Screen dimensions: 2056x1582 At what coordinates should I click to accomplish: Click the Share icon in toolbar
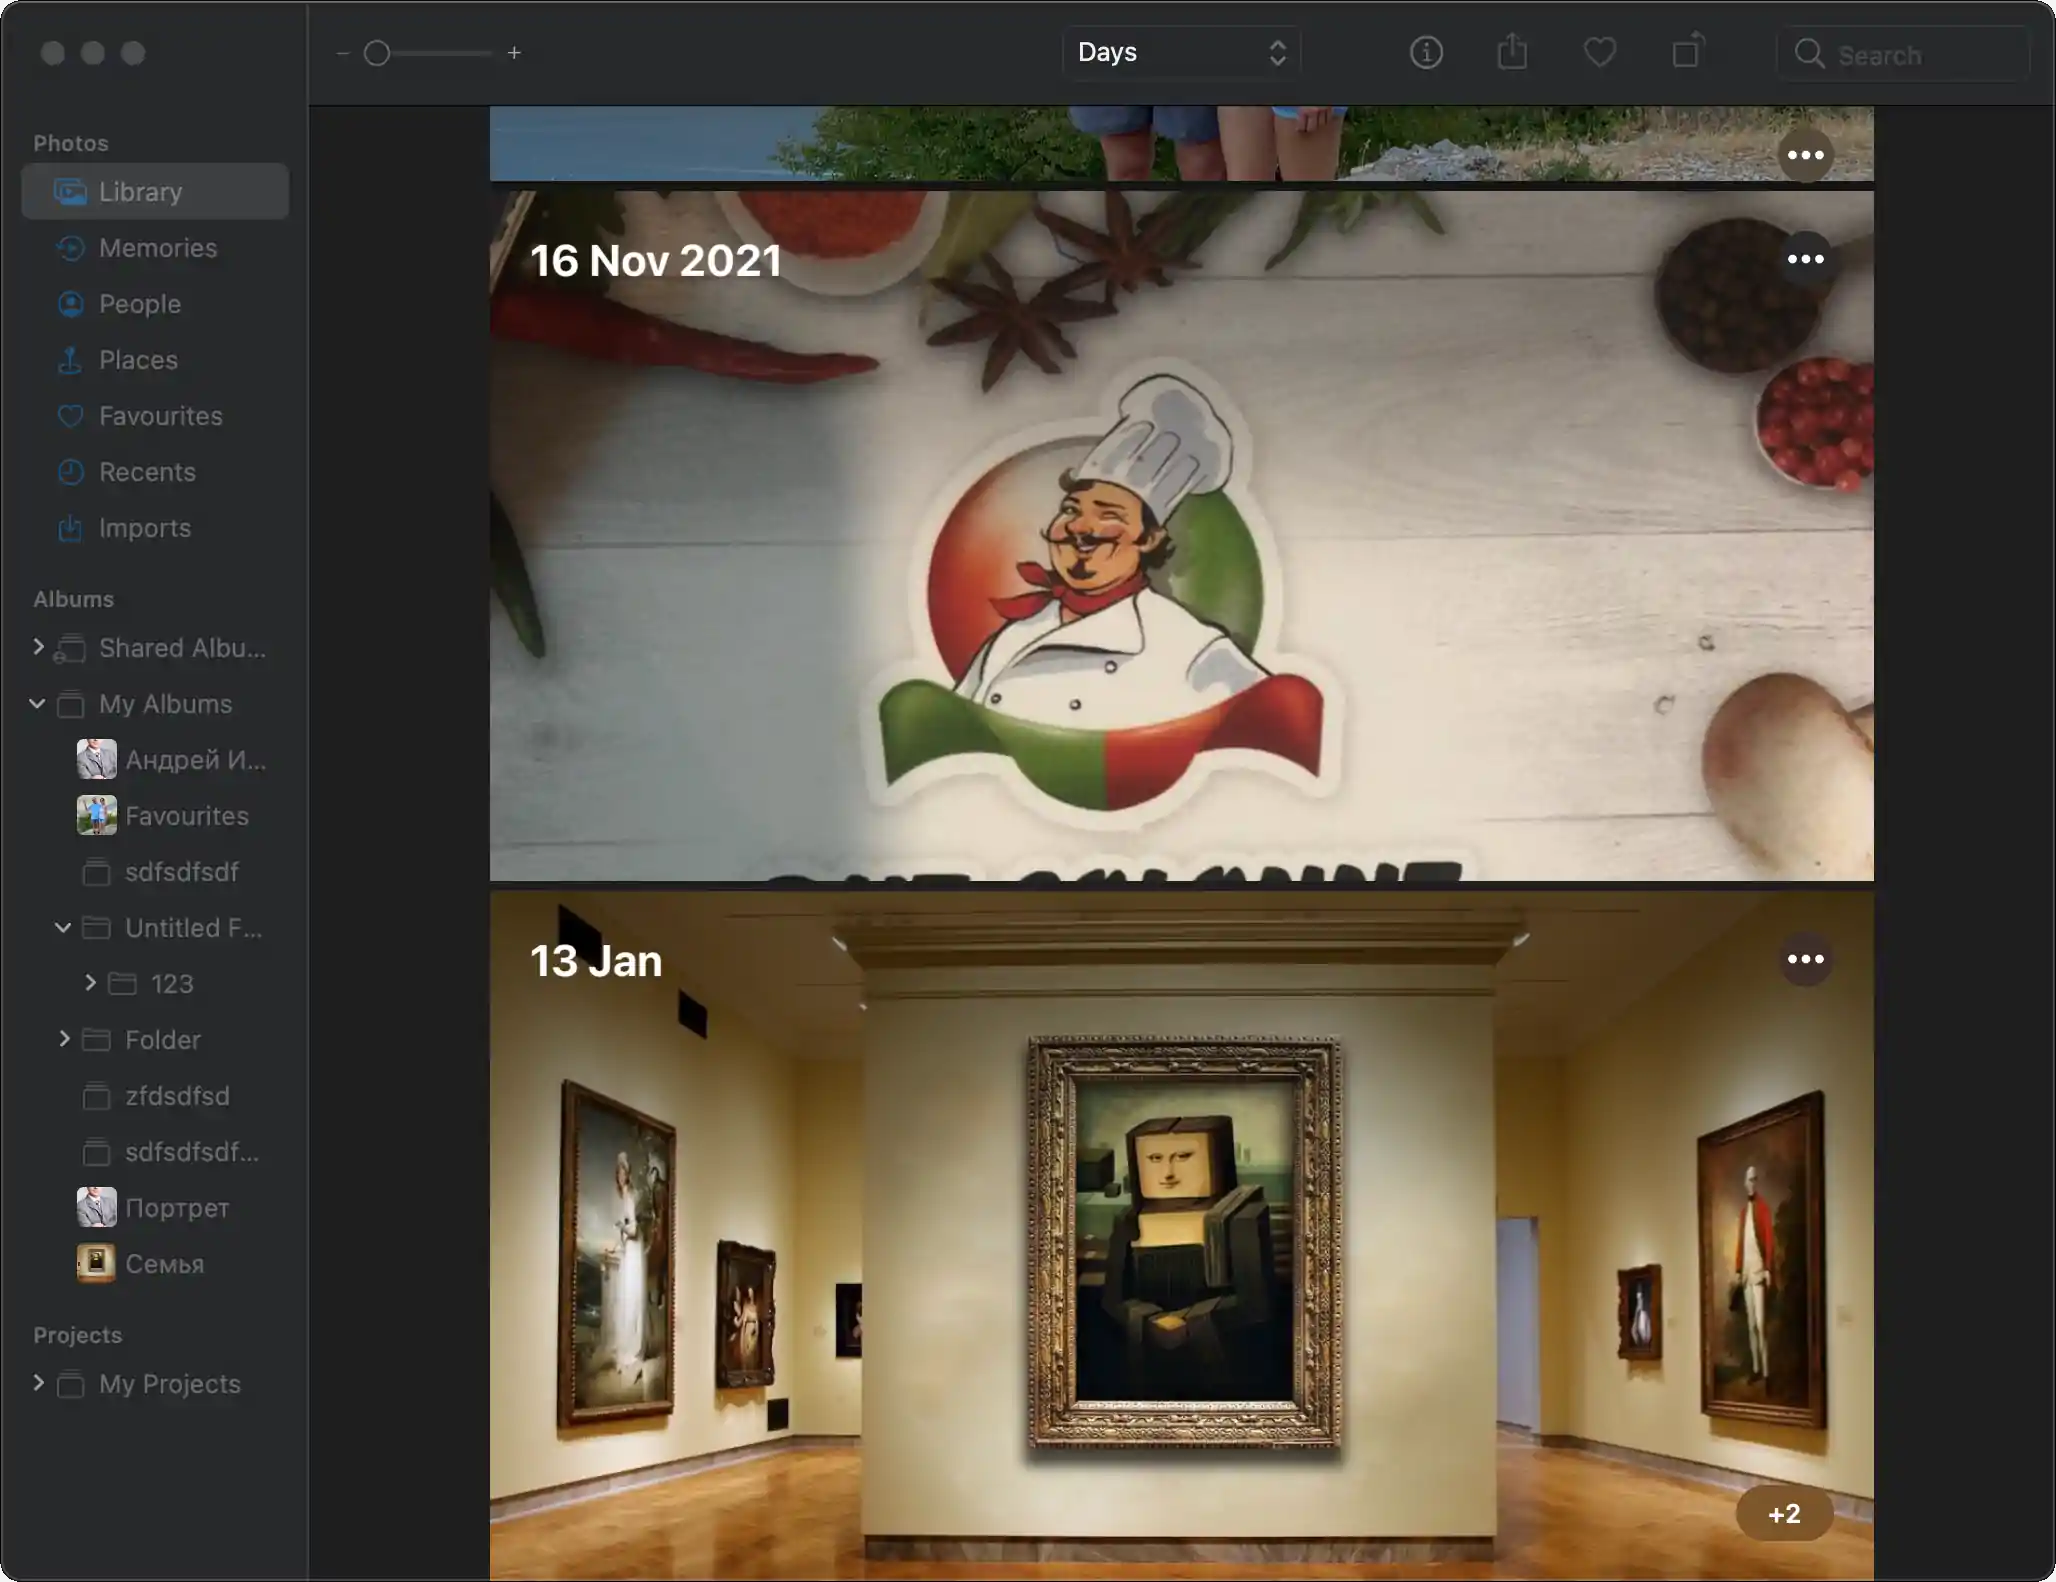tap(1511, 52)
